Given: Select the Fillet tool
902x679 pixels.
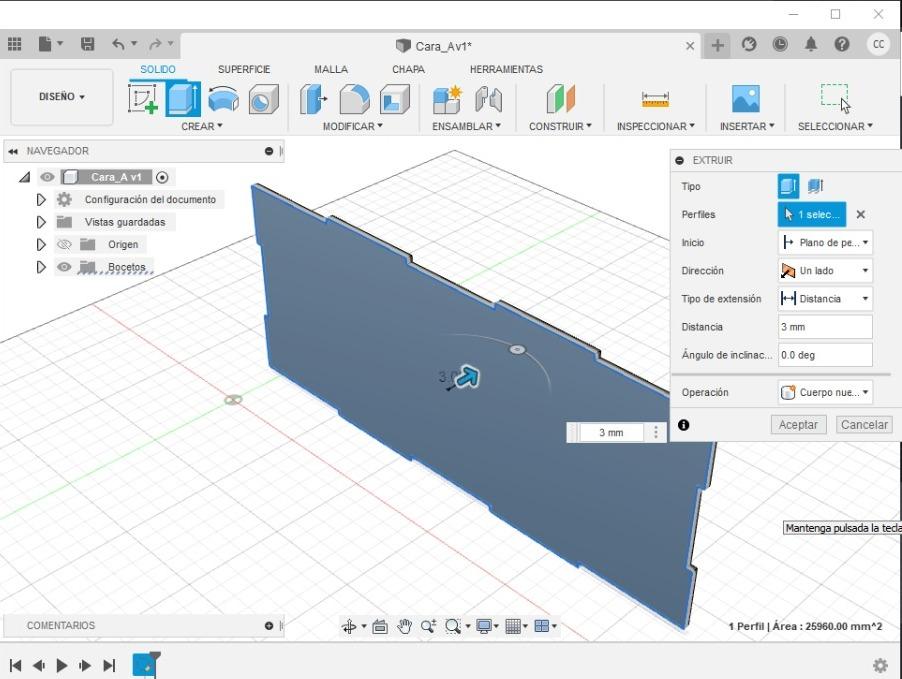Looking at the screenshot, I should (354, 99).
